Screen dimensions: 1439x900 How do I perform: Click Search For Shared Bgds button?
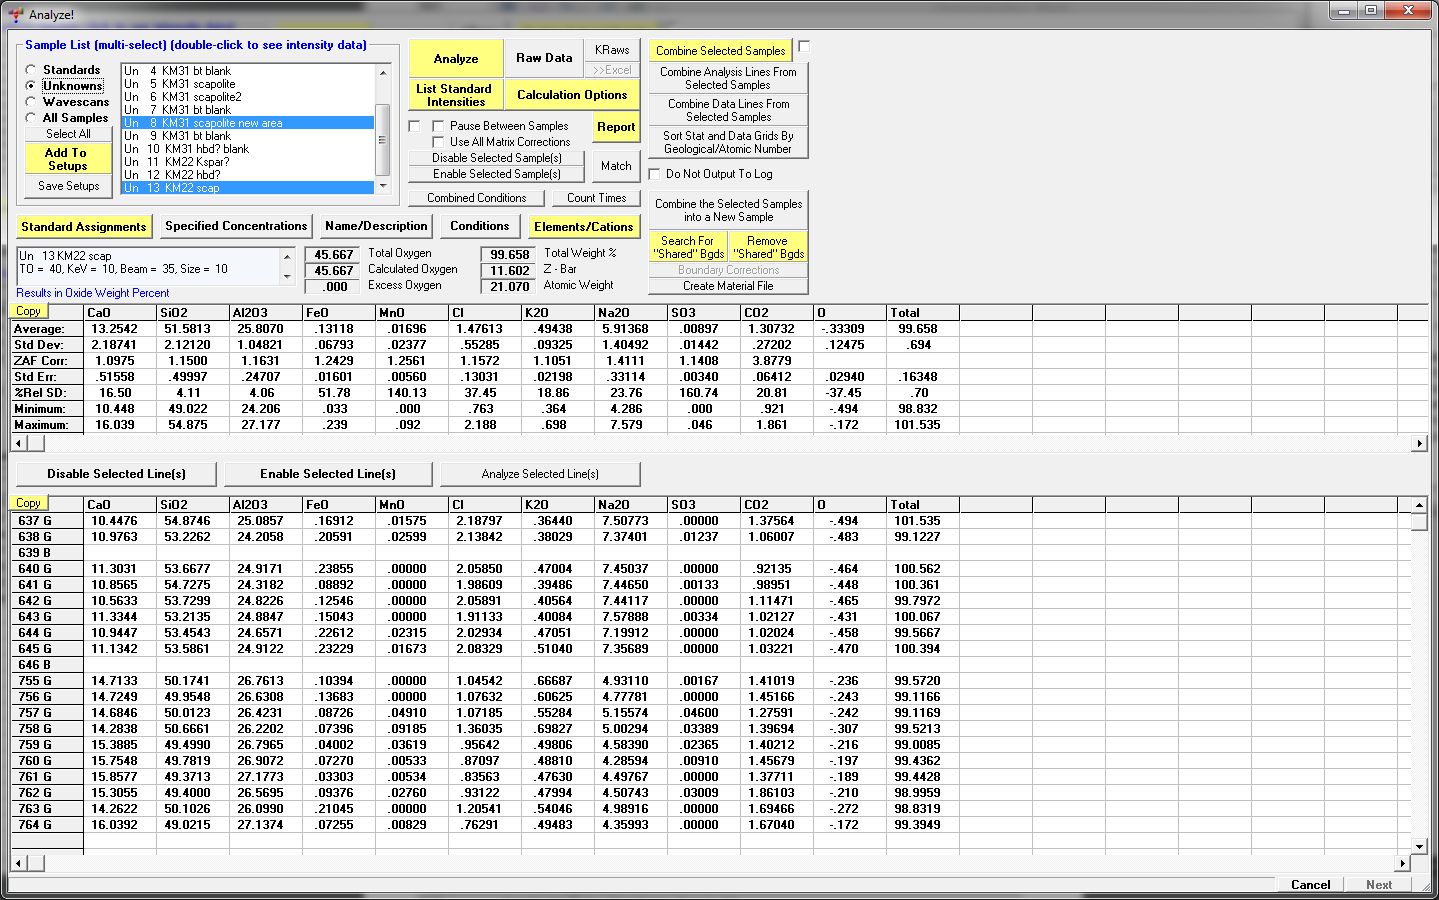688,247
